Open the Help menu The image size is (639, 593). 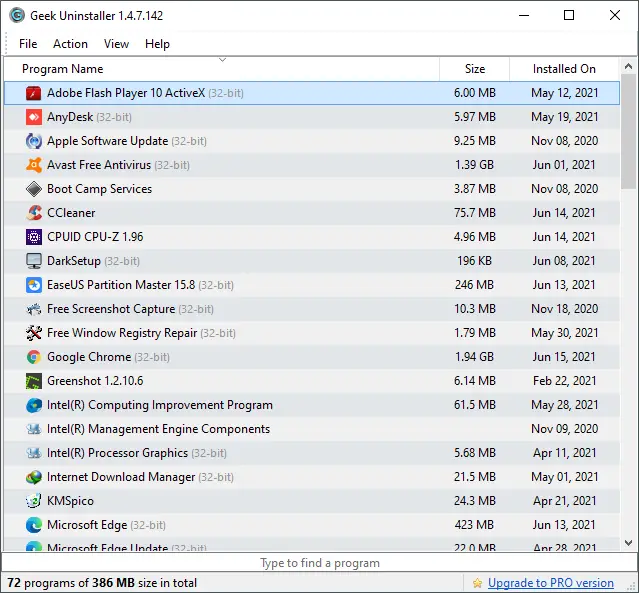[157, 44]
